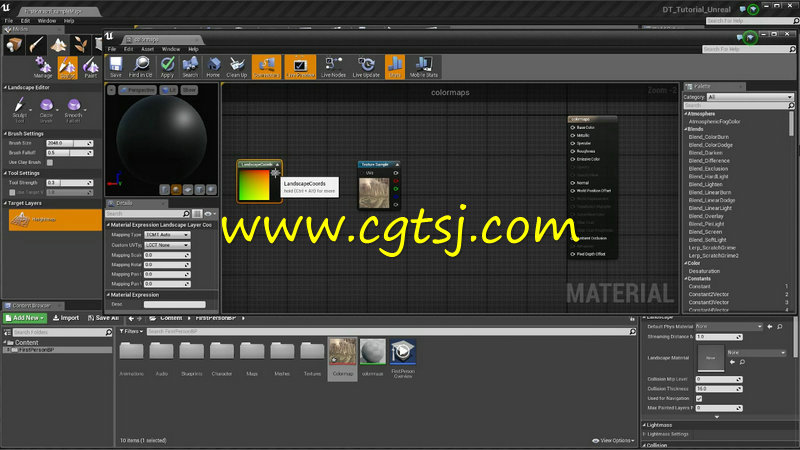Run Clean Up on material graph

(x=237, y=67)
